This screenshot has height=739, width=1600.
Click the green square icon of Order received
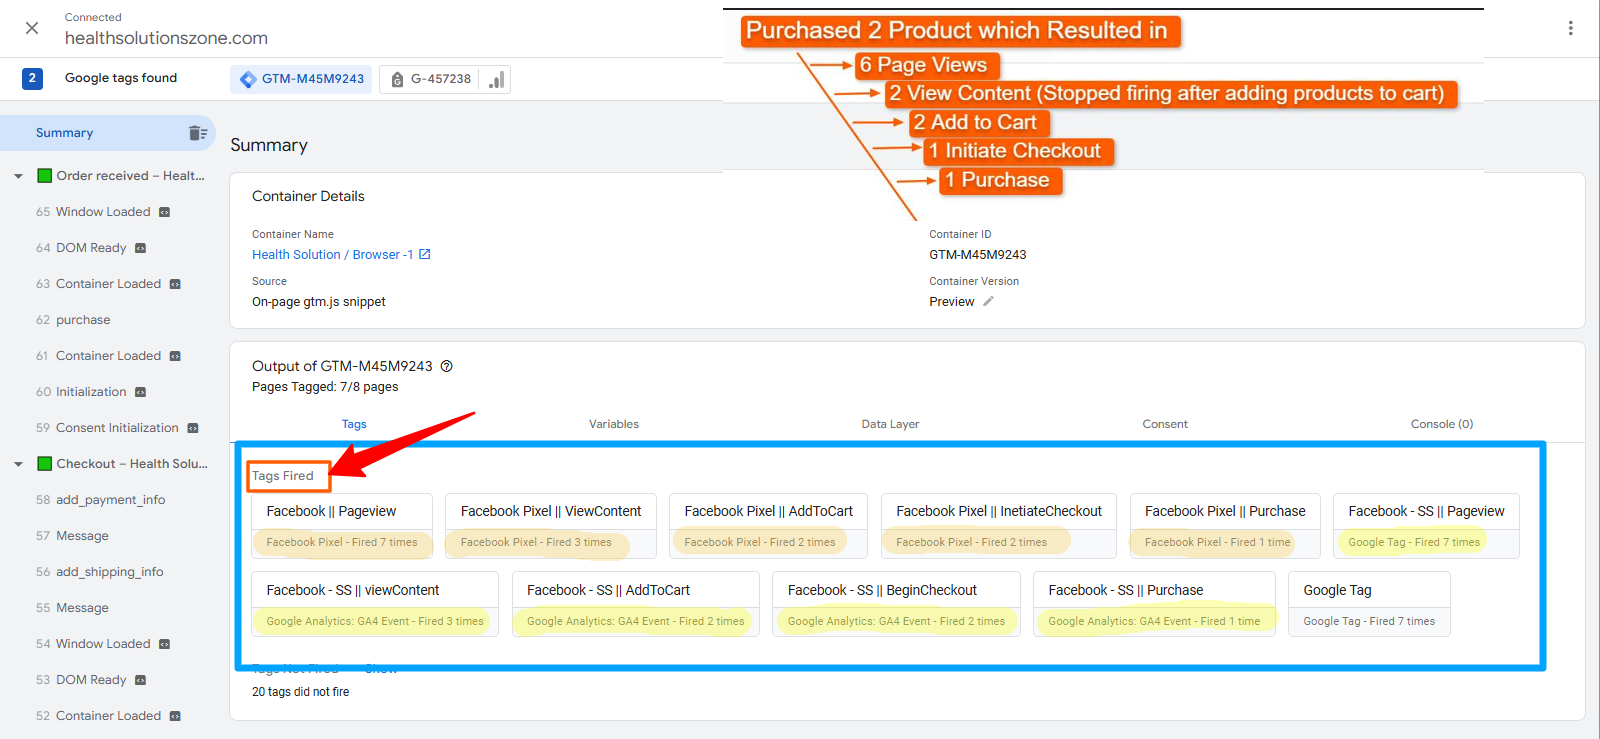[44, 176]
